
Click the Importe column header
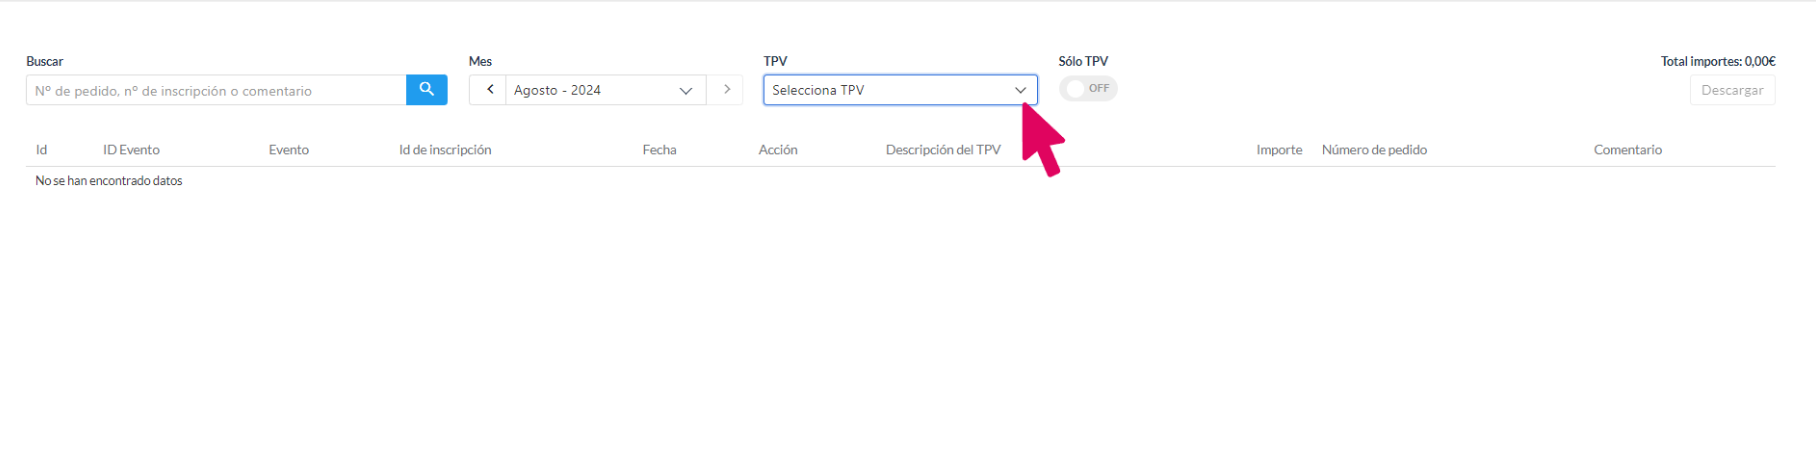[1279, 150]
